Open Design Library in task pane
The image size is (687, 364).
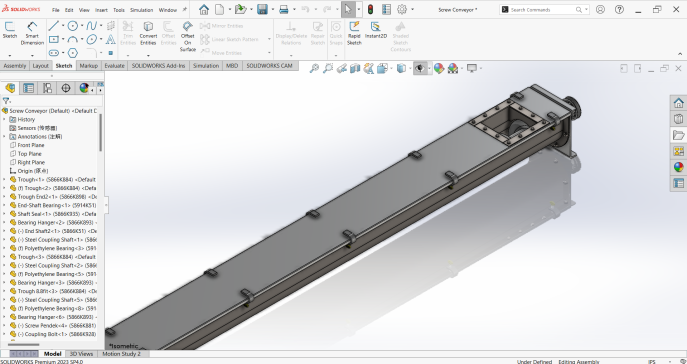(x=679, y=119)
